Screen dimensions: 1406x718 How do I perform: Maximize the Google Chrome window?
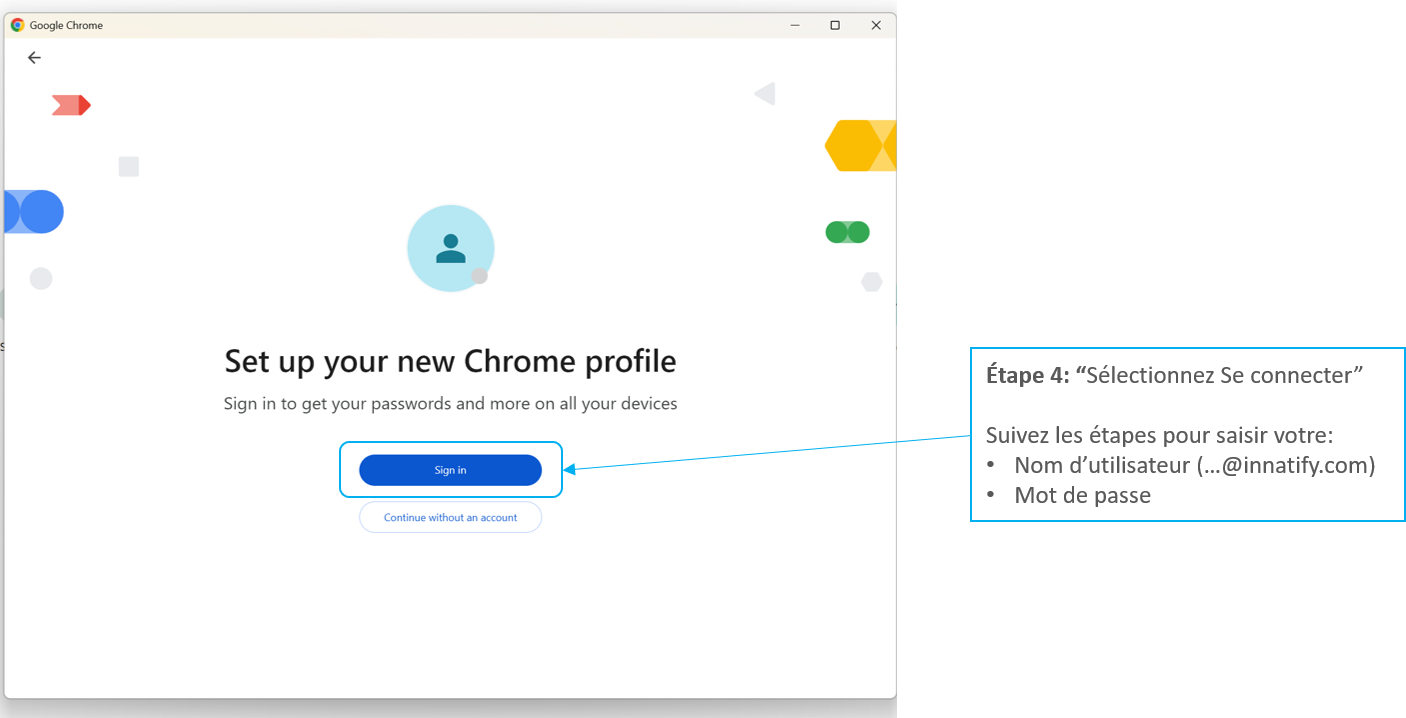click(x=835, y=25)
